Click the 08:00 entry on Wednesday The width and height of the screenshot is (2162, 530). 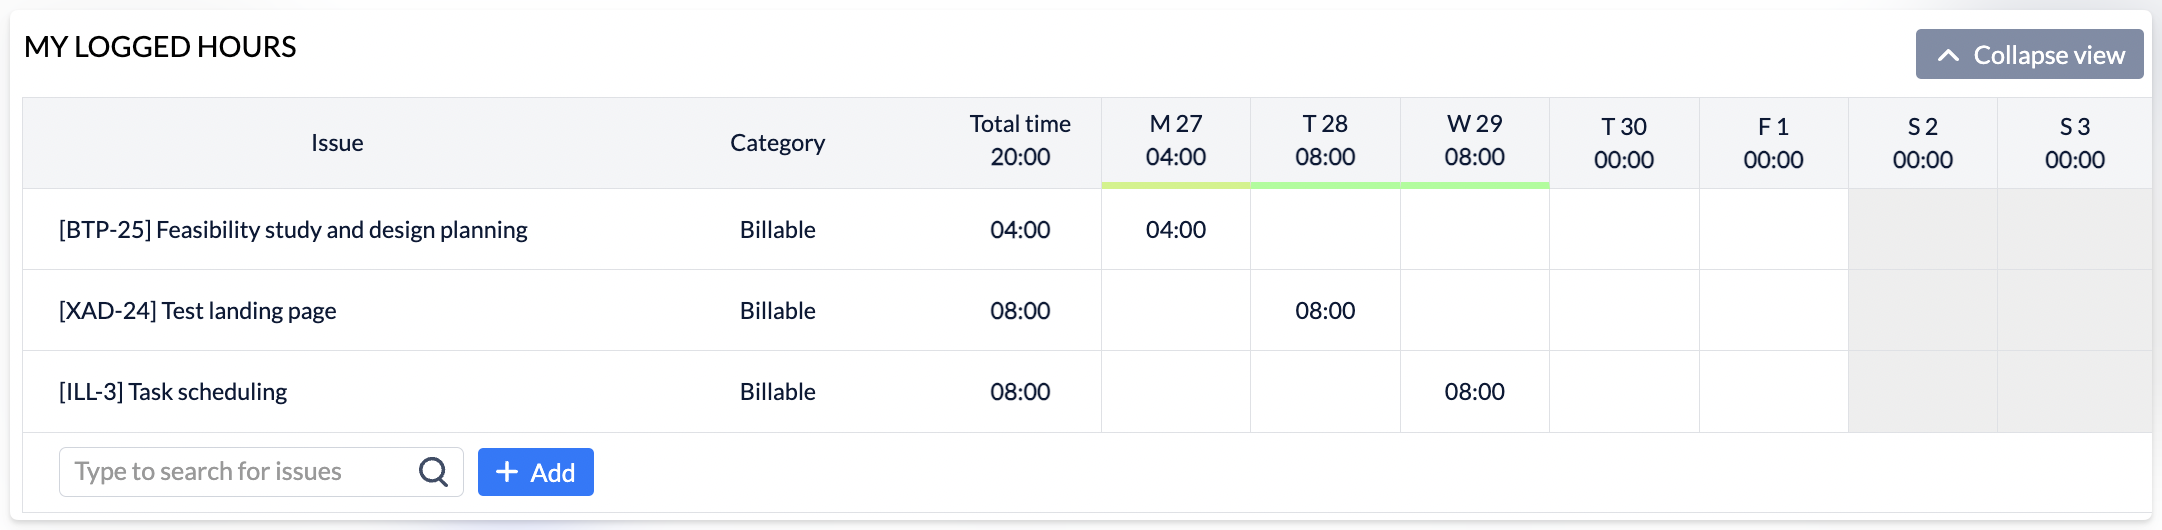(1474, 392)
